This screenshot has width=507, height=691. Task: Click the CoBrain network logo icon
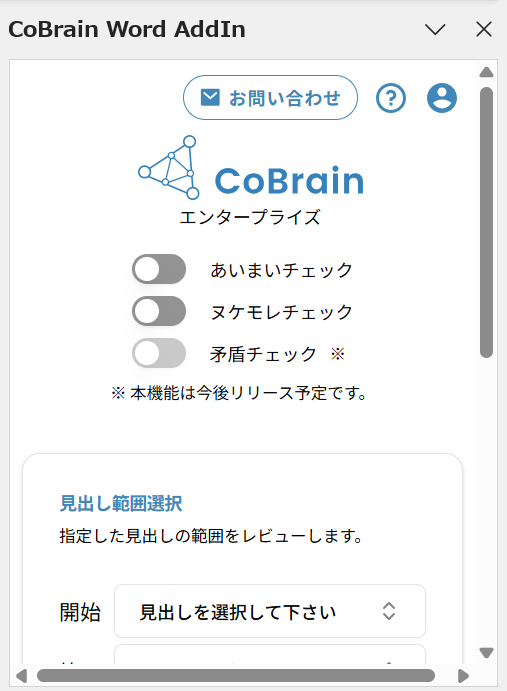[x=169, y=167]
